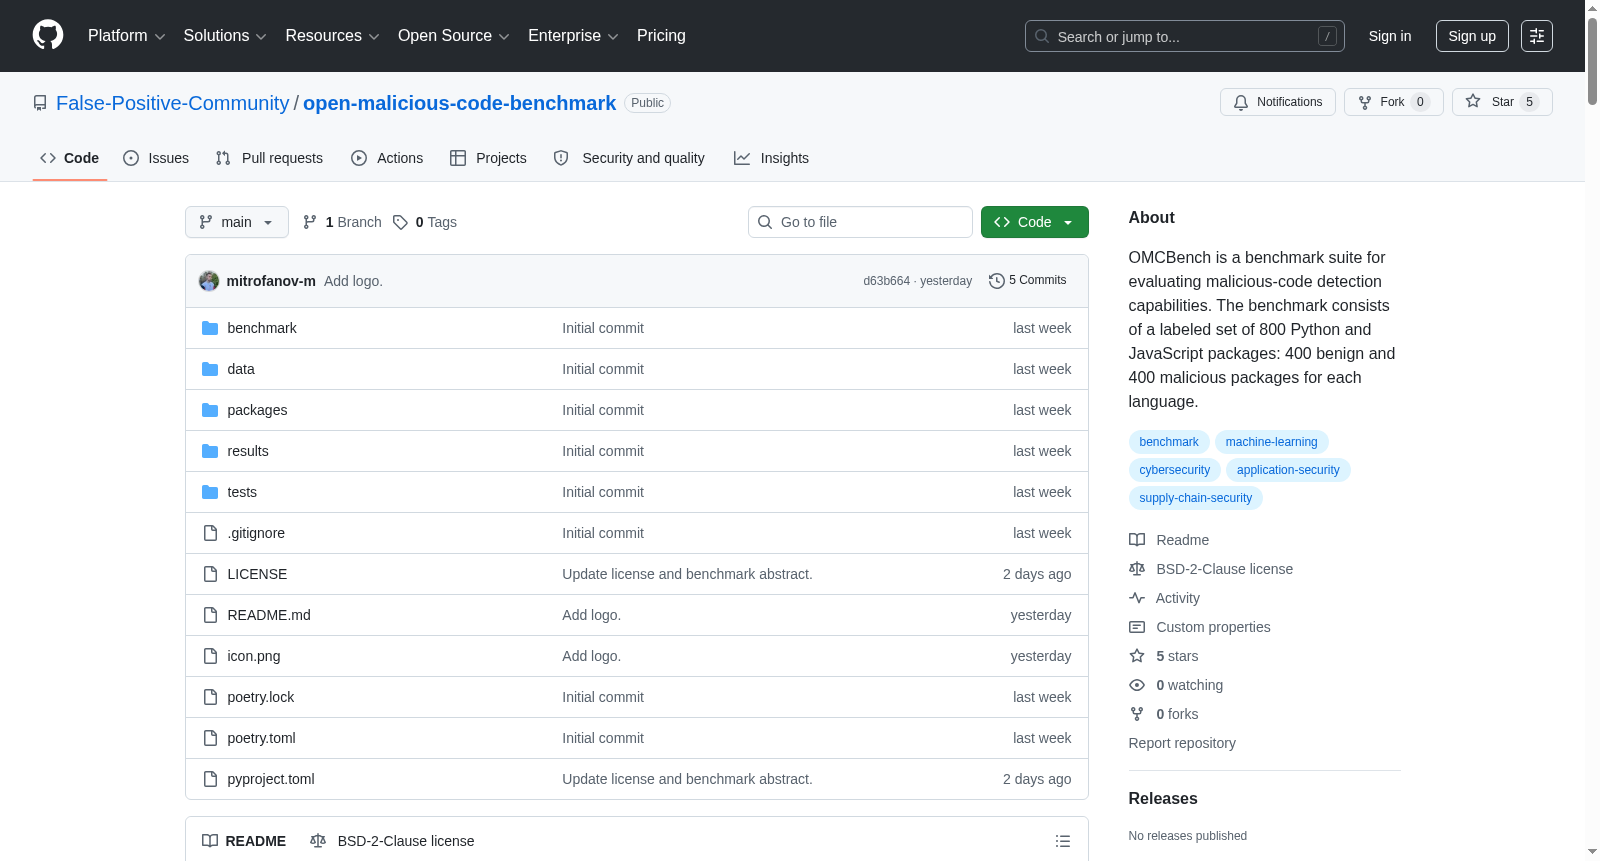Open the README.md file
1600x861 pixels.
pos(269,615)
